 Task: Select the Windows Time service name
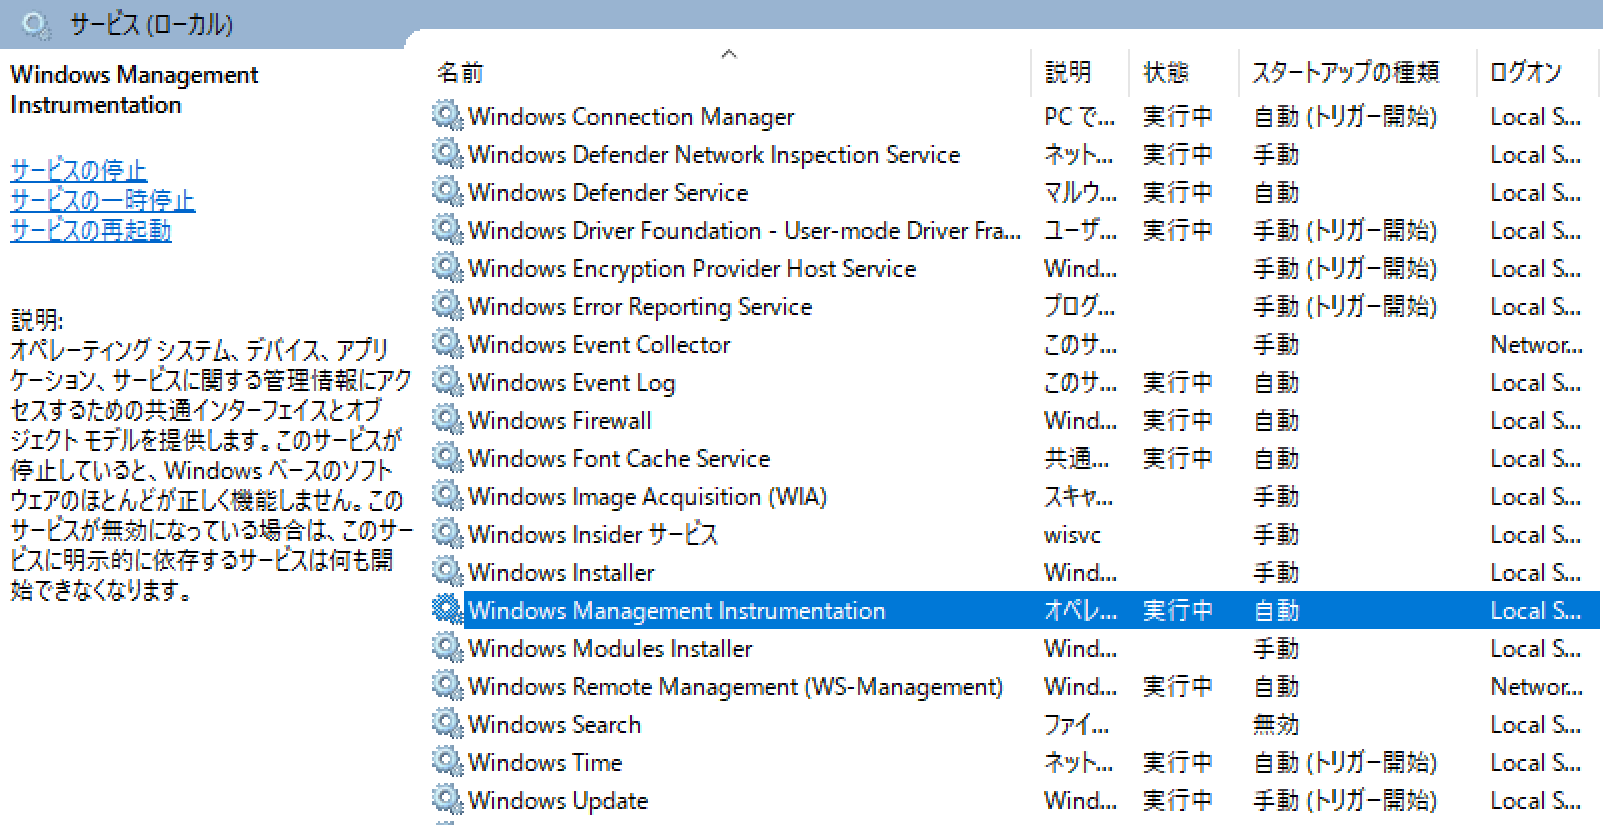click(545, 763)
